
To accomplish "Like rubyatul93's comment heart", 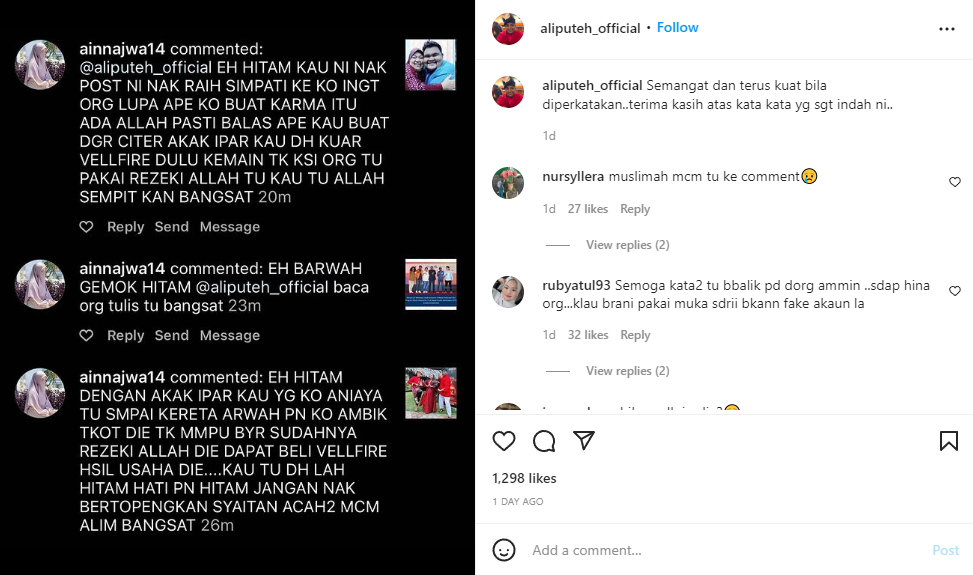I will click(954, 291).
